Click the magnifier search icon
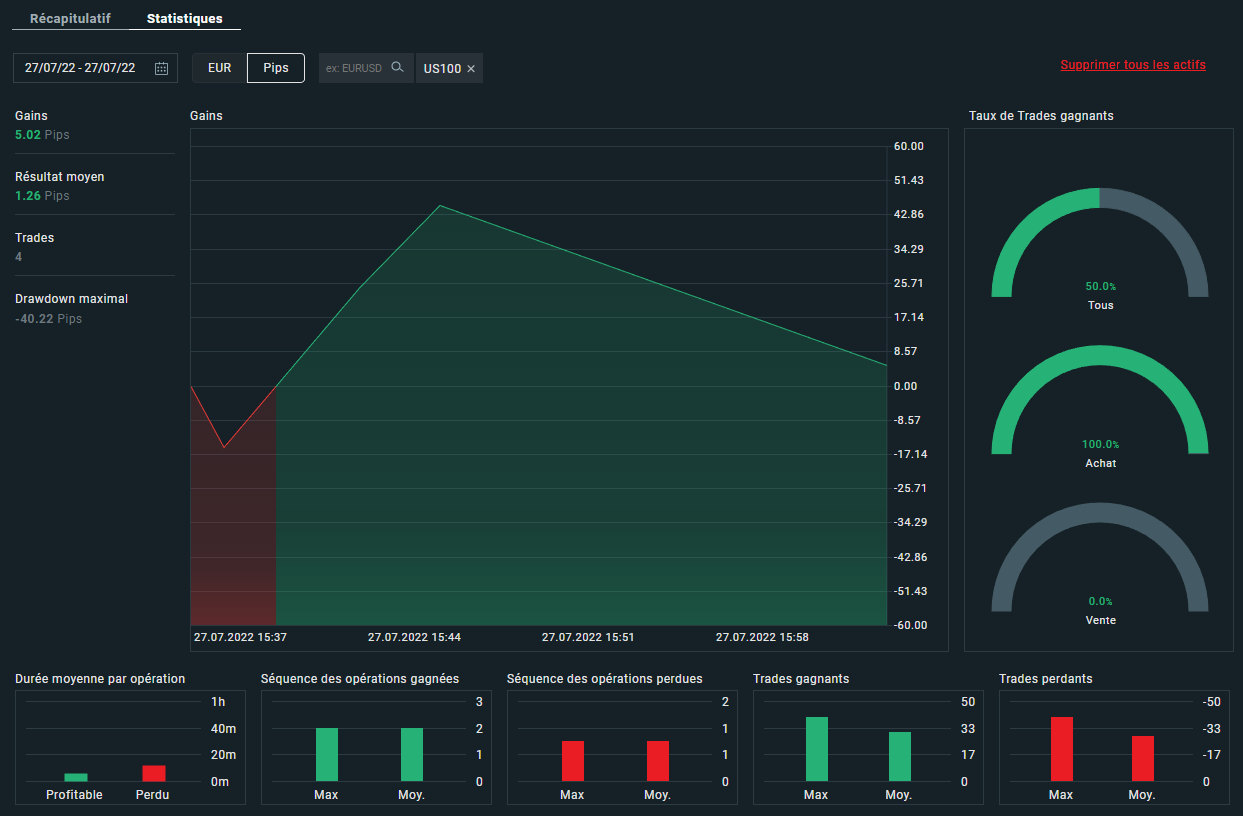Screen dimensions: 1243x816 [397, 67]
